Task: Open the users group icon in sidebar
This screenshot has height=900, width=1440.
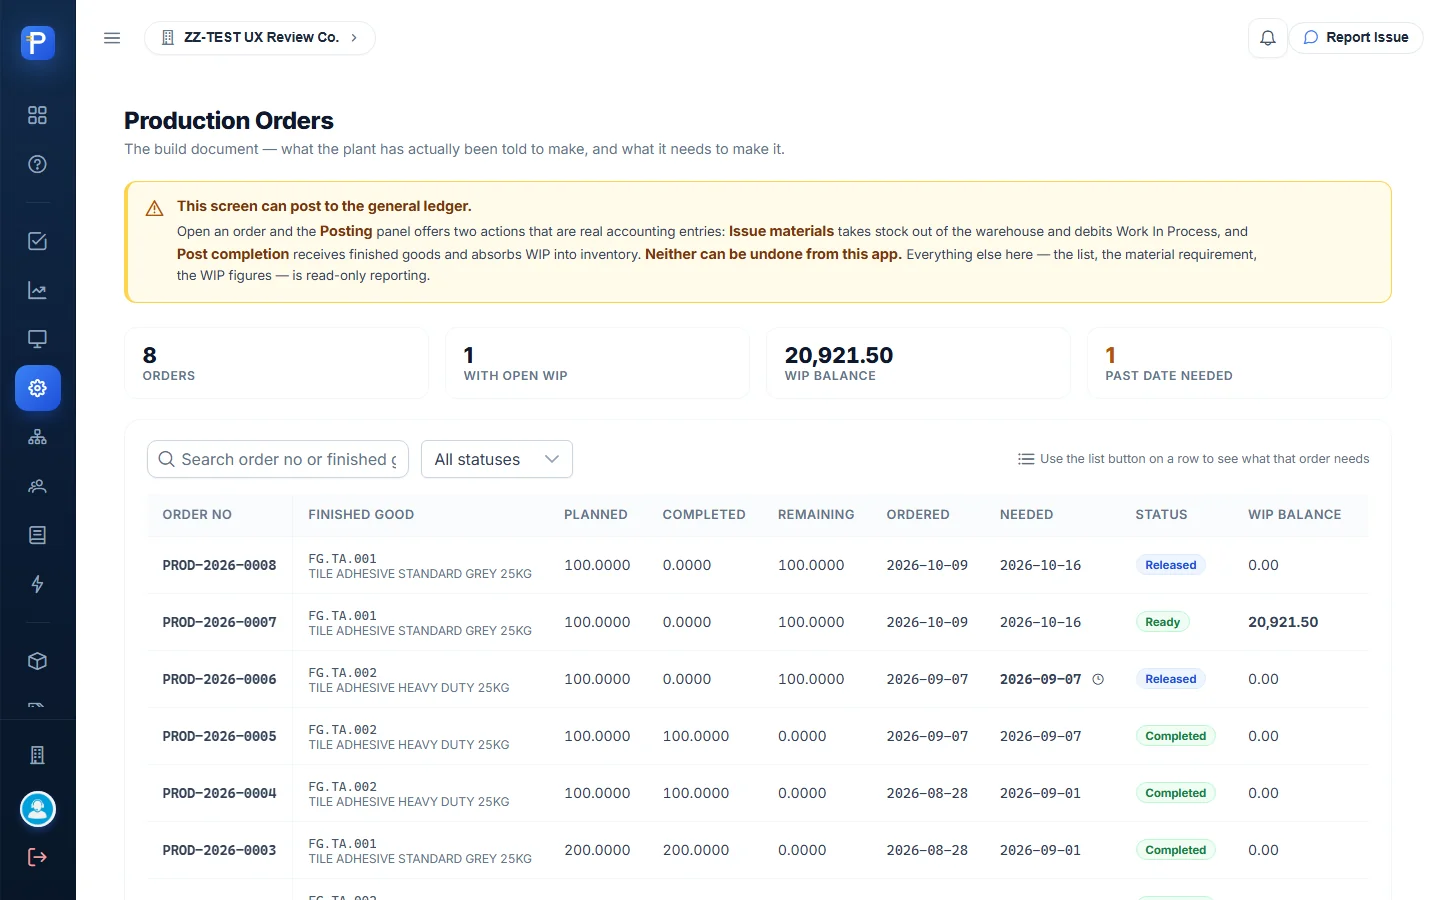Action: [37, 486]
